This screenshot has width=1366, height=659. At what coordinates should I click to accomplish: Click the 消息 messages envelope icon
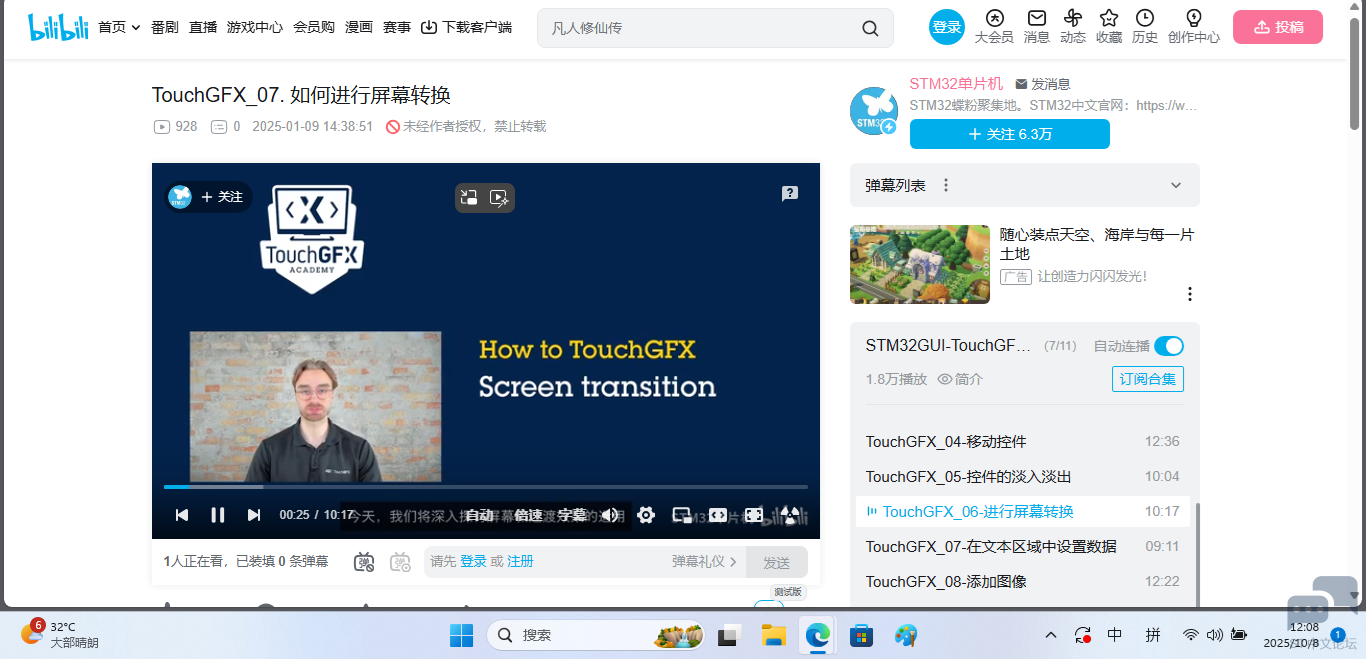coord(1036,27)
